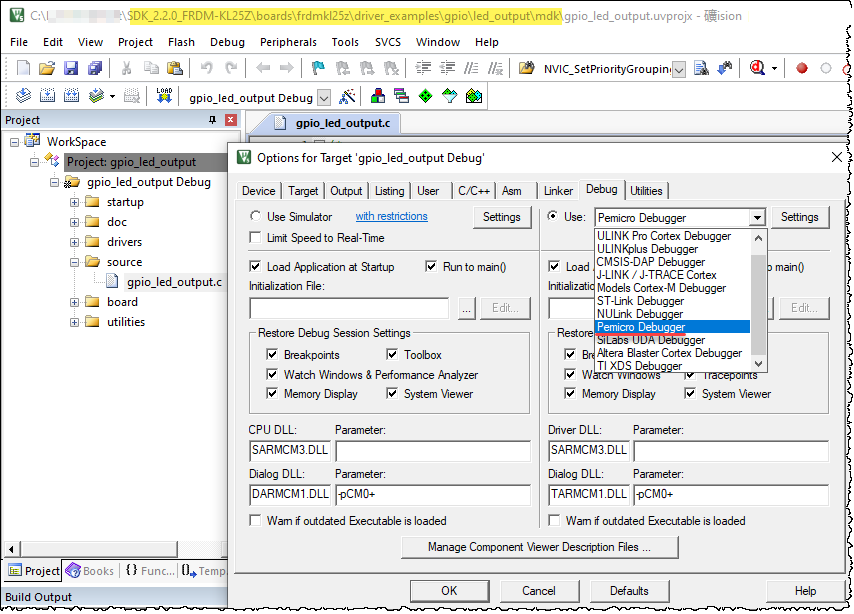Image resolution: width=854 pixels, height=614 pixels.
Task: Expand startup folder
Action: tap(75, 202)
